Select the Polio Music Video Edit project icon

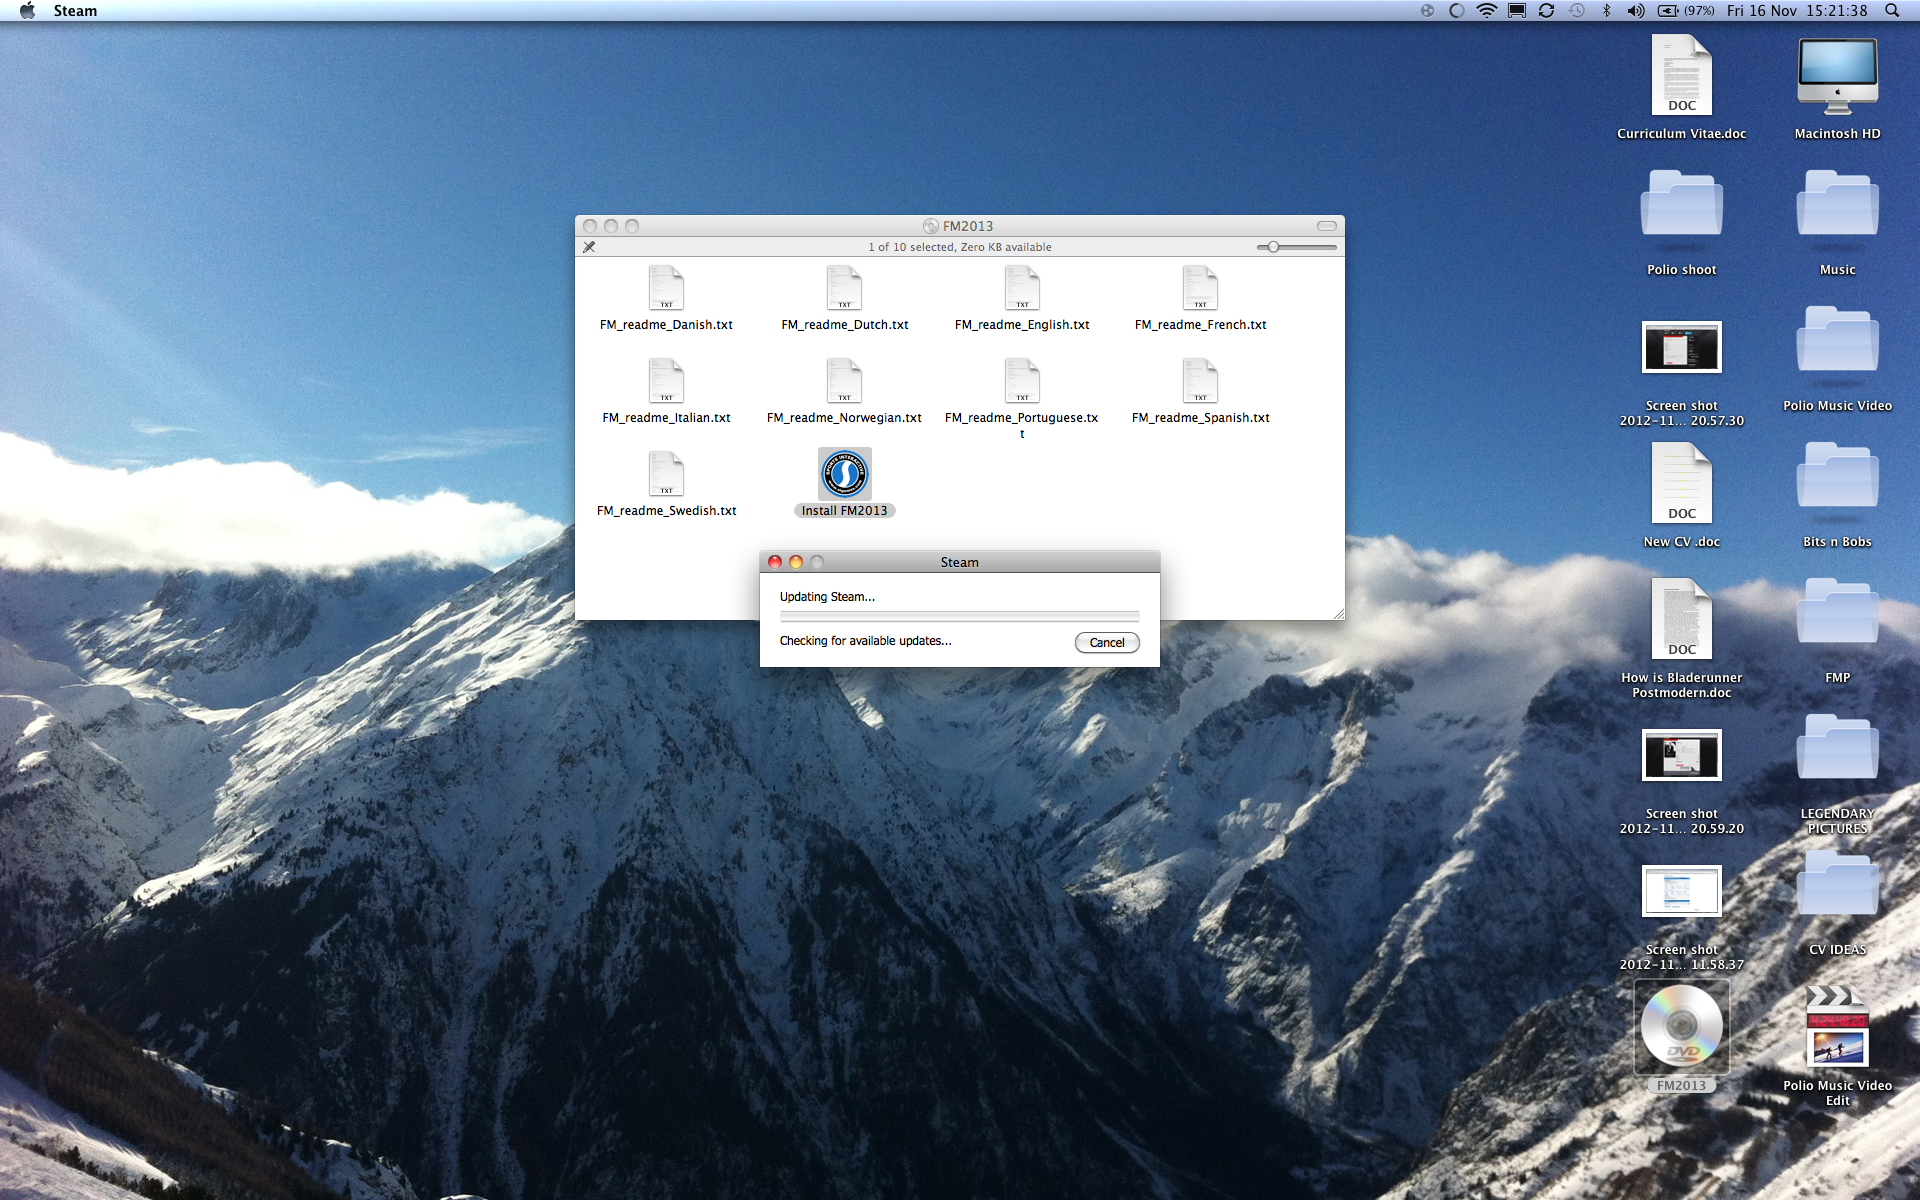point(1838,1027)
